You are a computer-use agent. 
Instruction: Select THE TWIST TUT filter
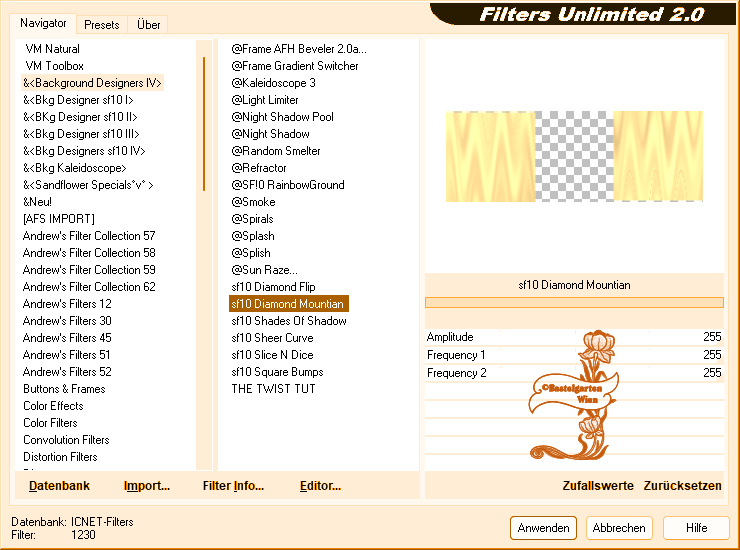coord(273,389)
